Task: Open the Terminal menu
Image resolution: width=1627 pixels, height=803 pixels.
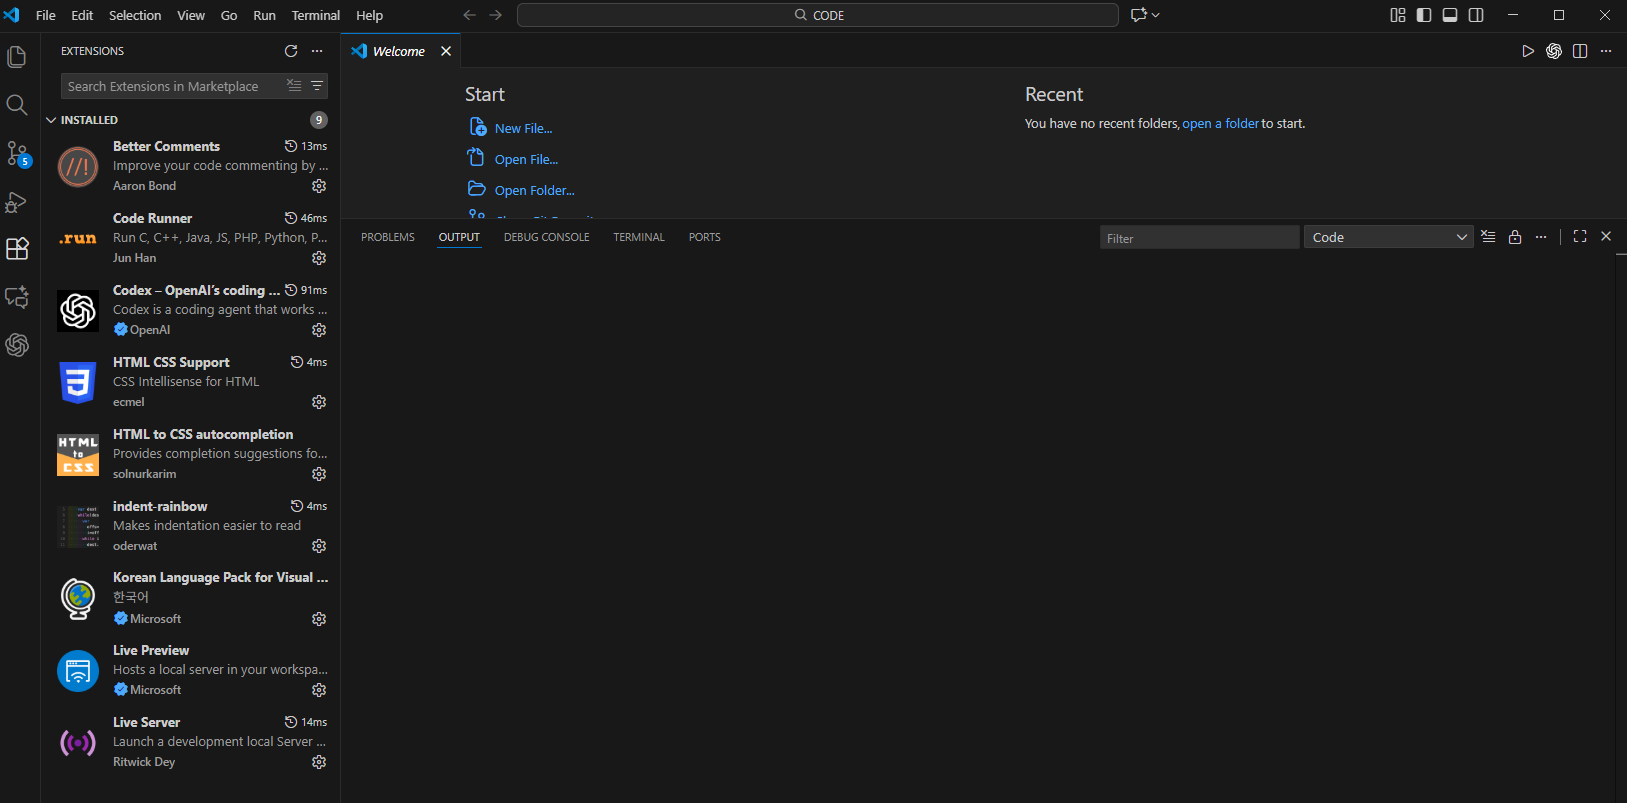Action: 316,15
